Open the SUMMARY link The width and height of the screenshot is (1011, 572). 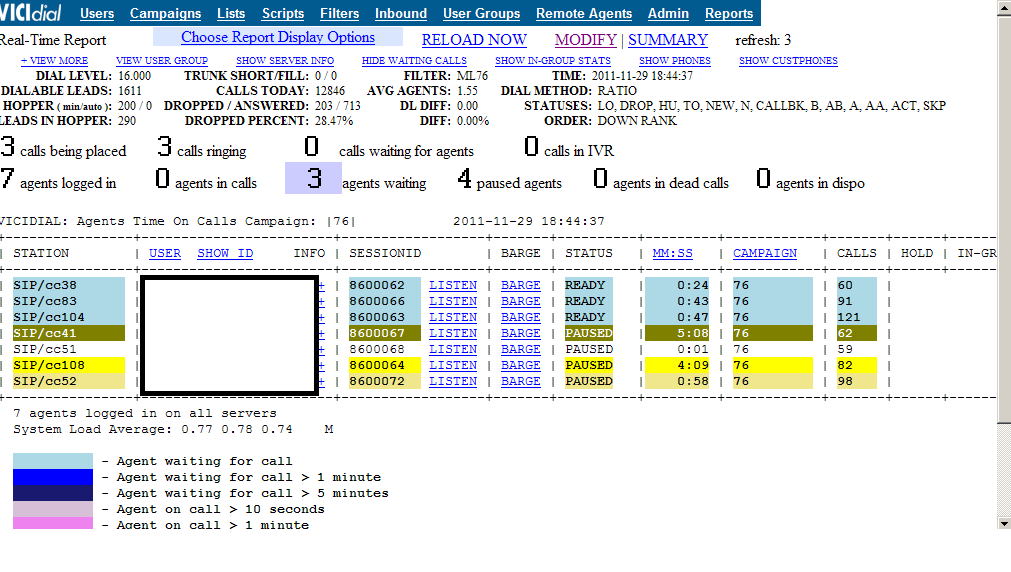tap(667, 40)
